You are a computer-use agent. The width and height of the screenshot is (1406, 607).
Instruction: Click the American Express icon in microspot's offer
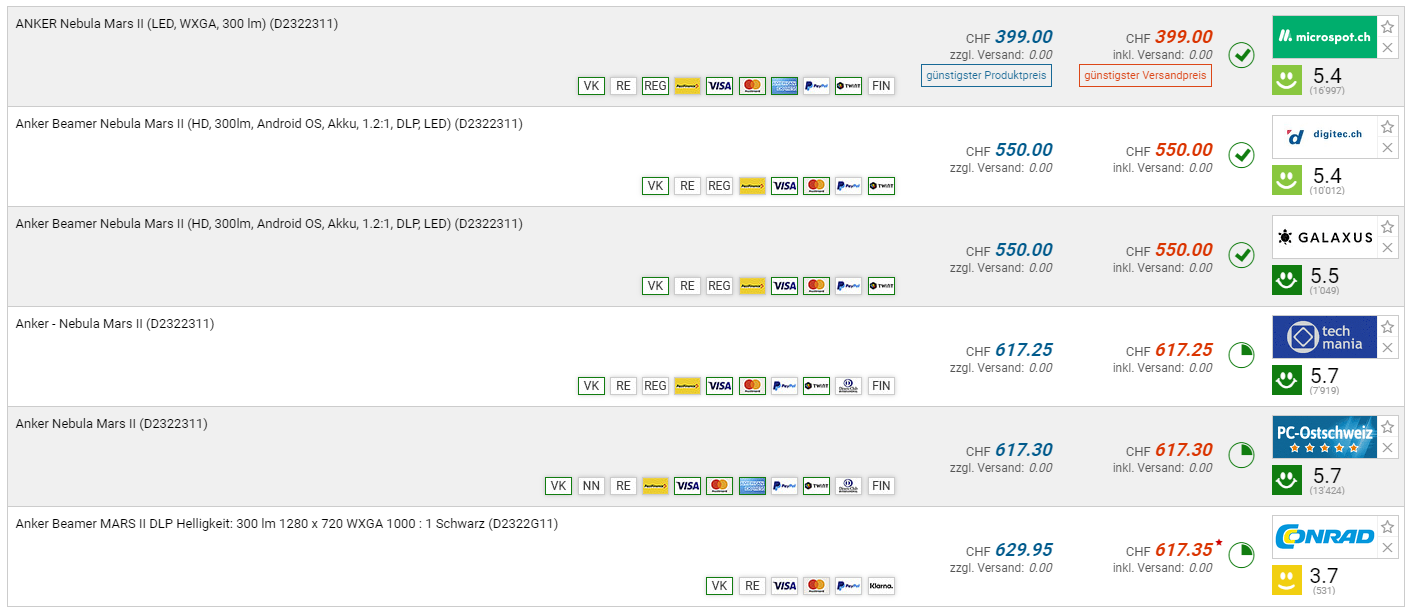[x=784, y=86]
